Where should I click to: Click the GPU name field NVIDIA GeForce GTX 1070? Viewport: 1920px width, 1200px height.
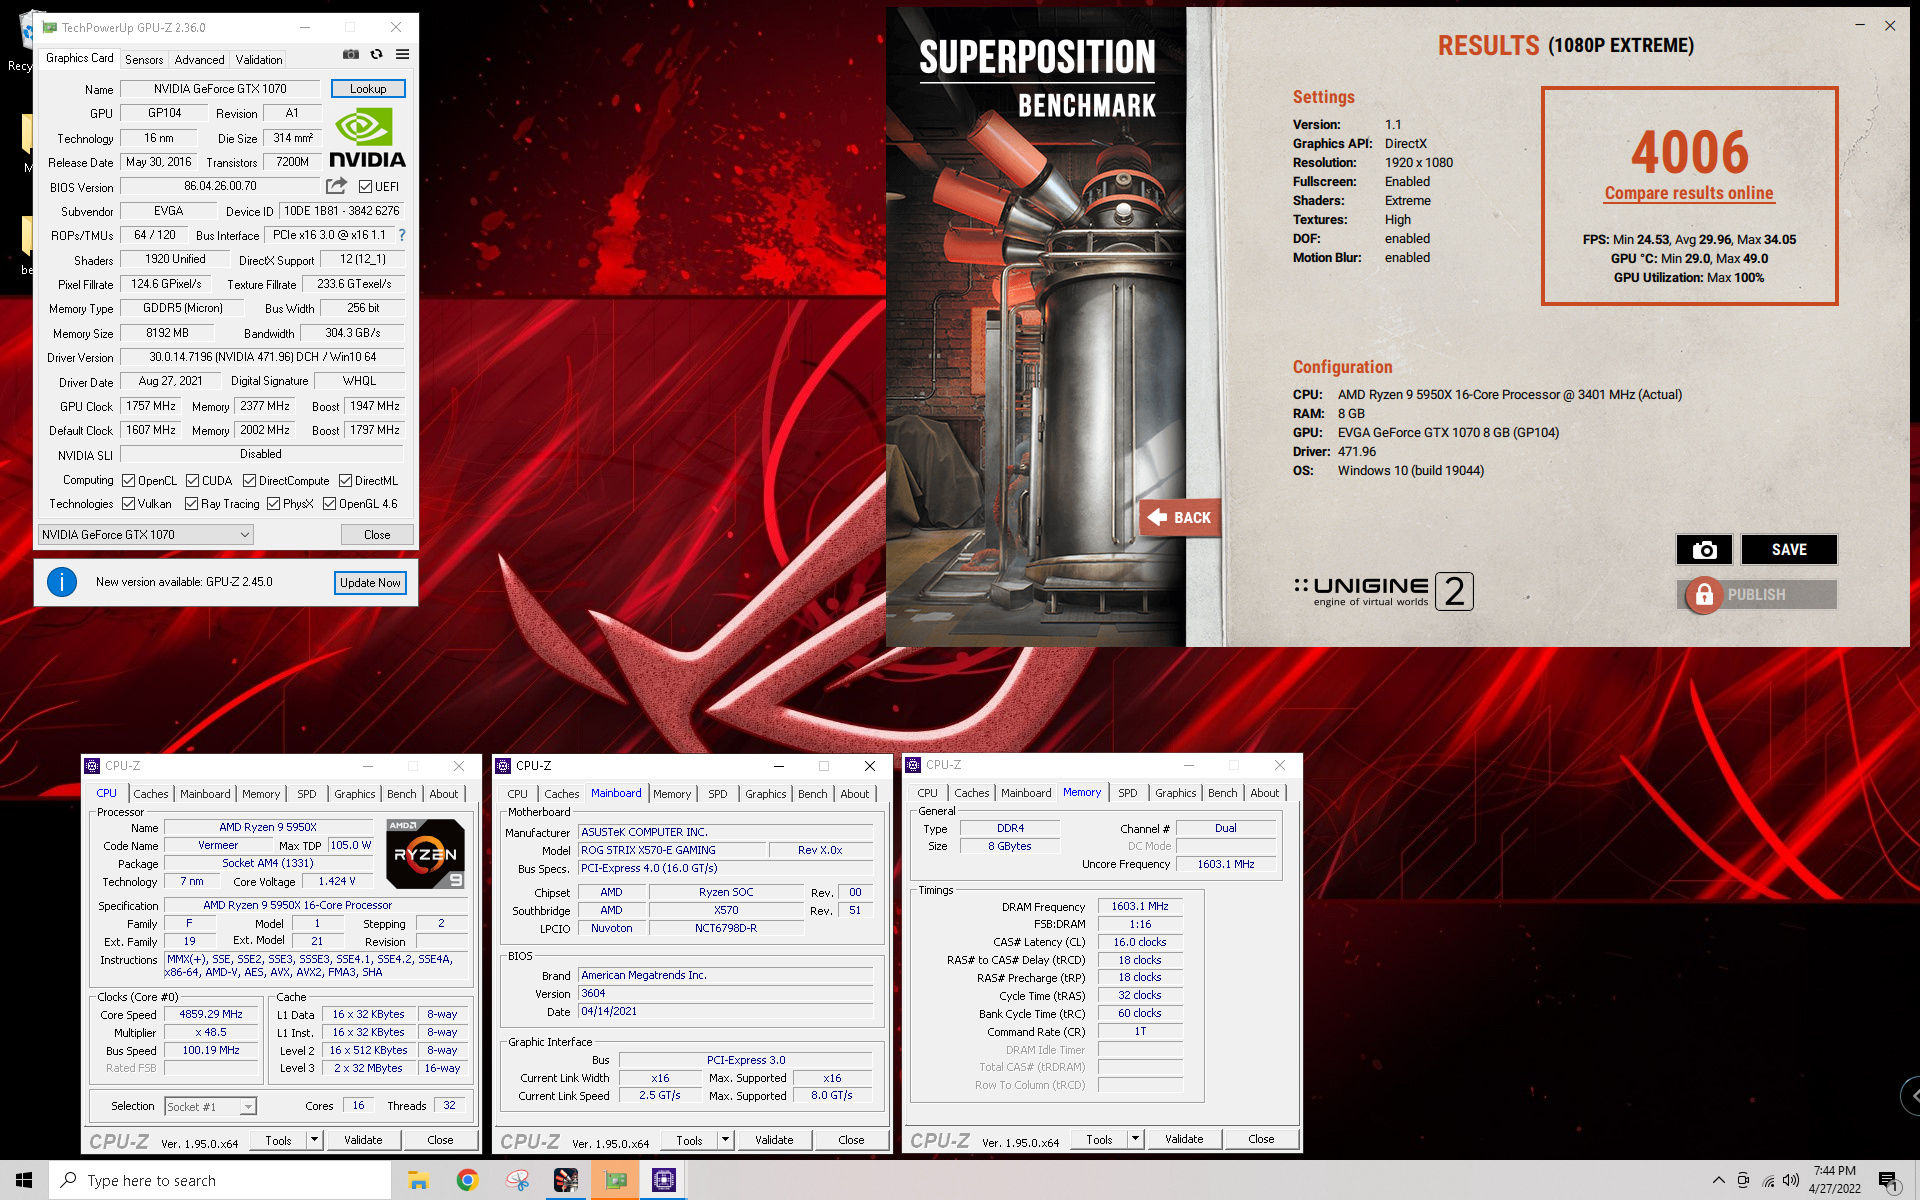tap(220, 89)
